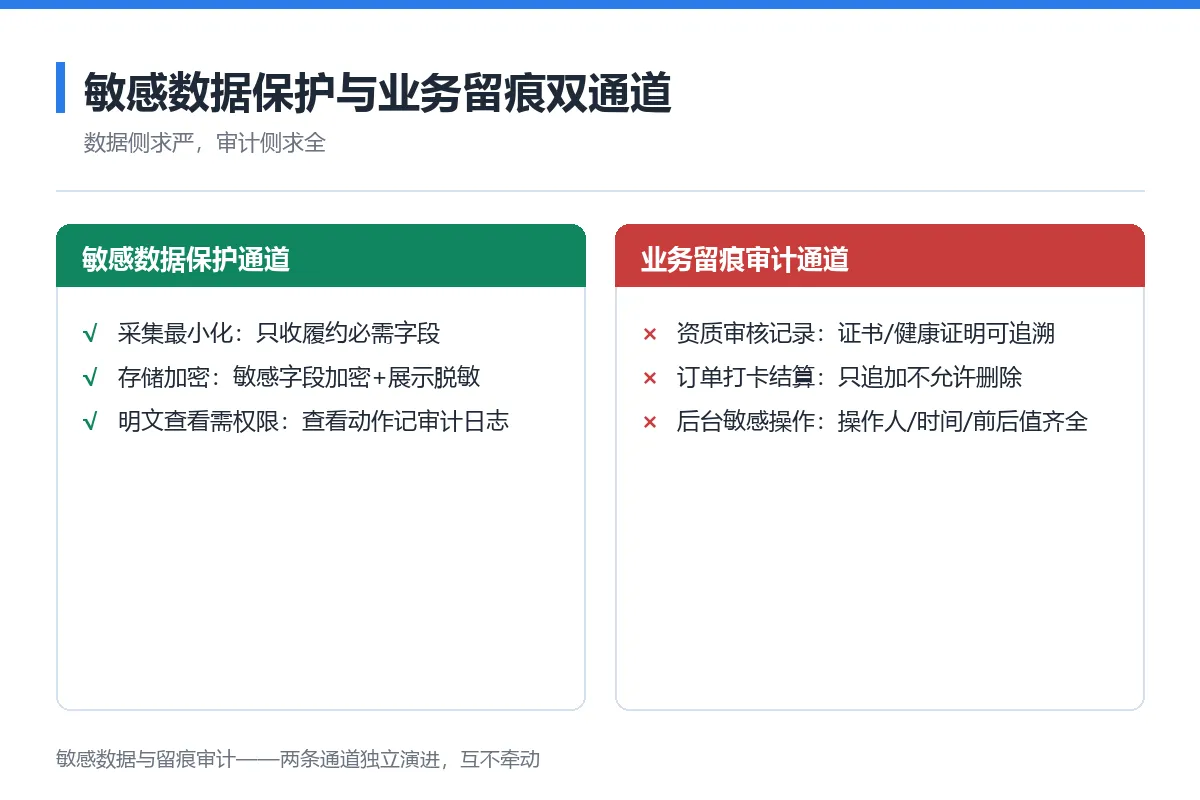
Task: Select the subtitle 数据侧求严,审计侧求全
Action: (x=205, y=142)
